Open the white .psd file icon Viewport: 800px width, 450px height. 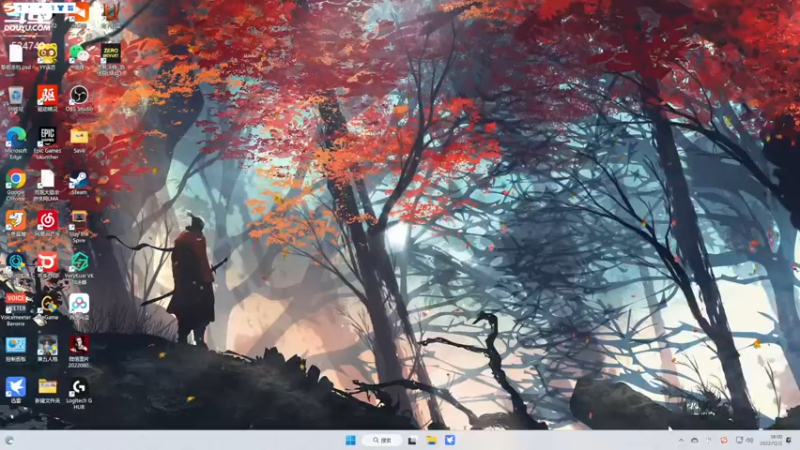coord(16,54)
